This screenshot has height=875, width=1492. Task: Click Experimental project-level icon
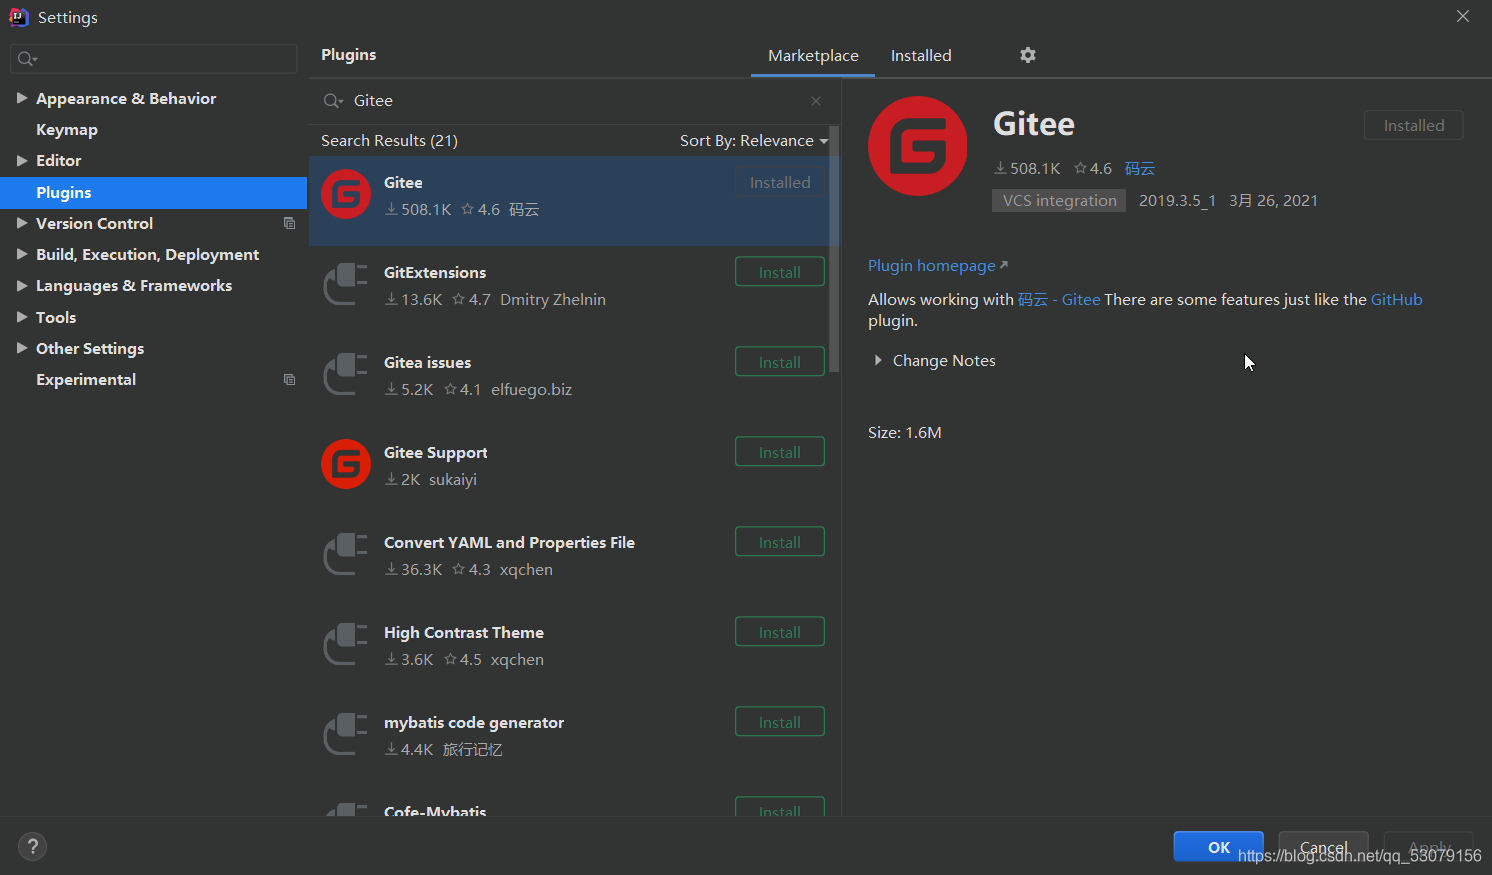pyautogui.click(x=289, y=379)
